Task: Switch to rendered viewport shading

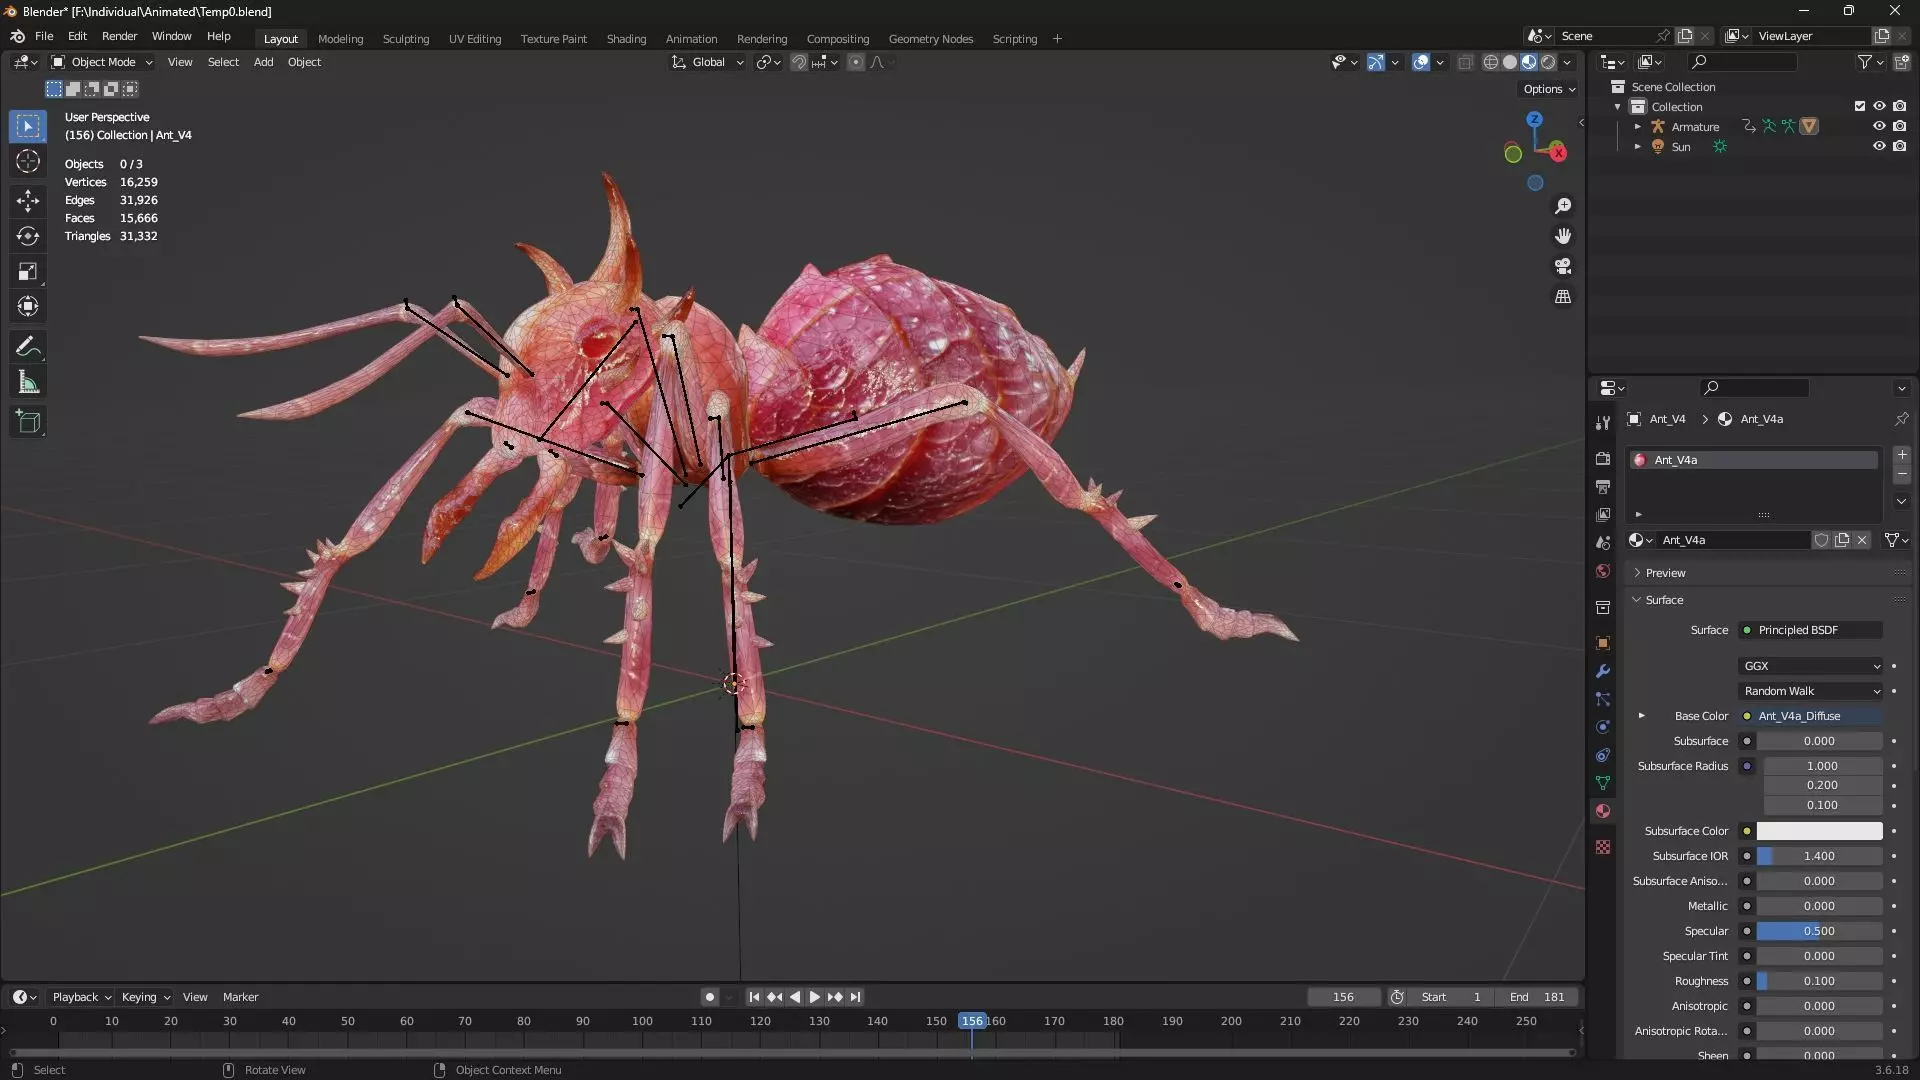Action: [x=1548, y=62]
